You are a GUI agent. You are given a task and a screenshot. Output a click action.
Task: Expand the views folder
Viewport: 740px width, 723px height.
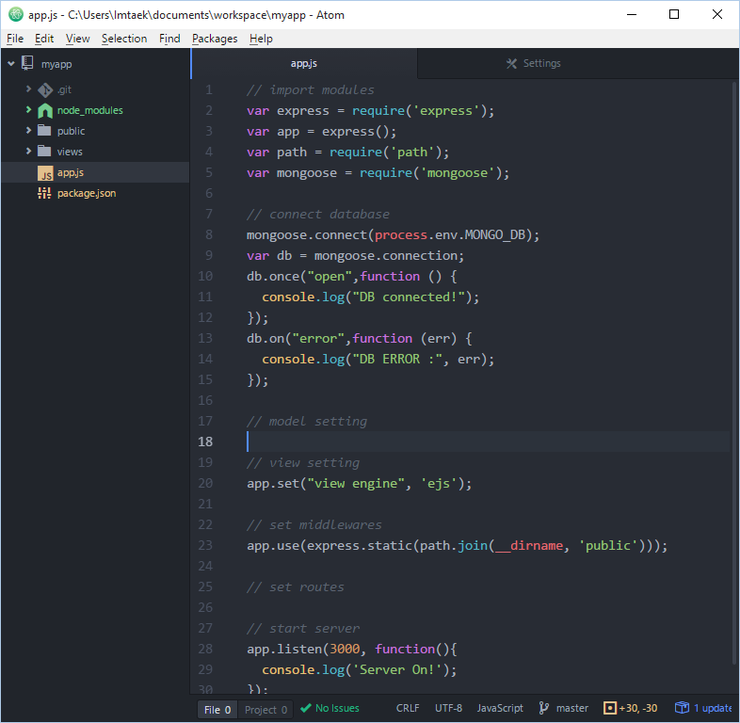pos(28,151)
